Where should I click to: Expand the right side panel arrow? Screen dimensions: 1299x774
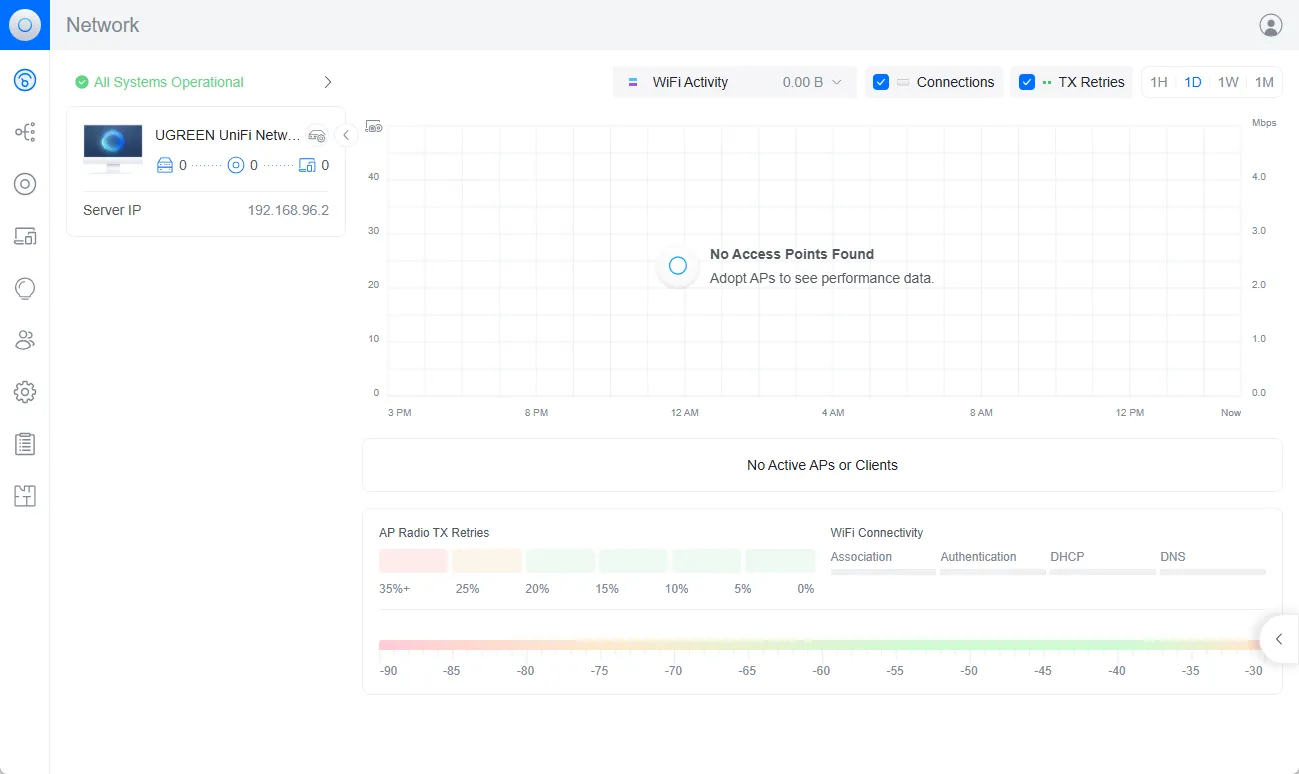tap(1279, 639)
